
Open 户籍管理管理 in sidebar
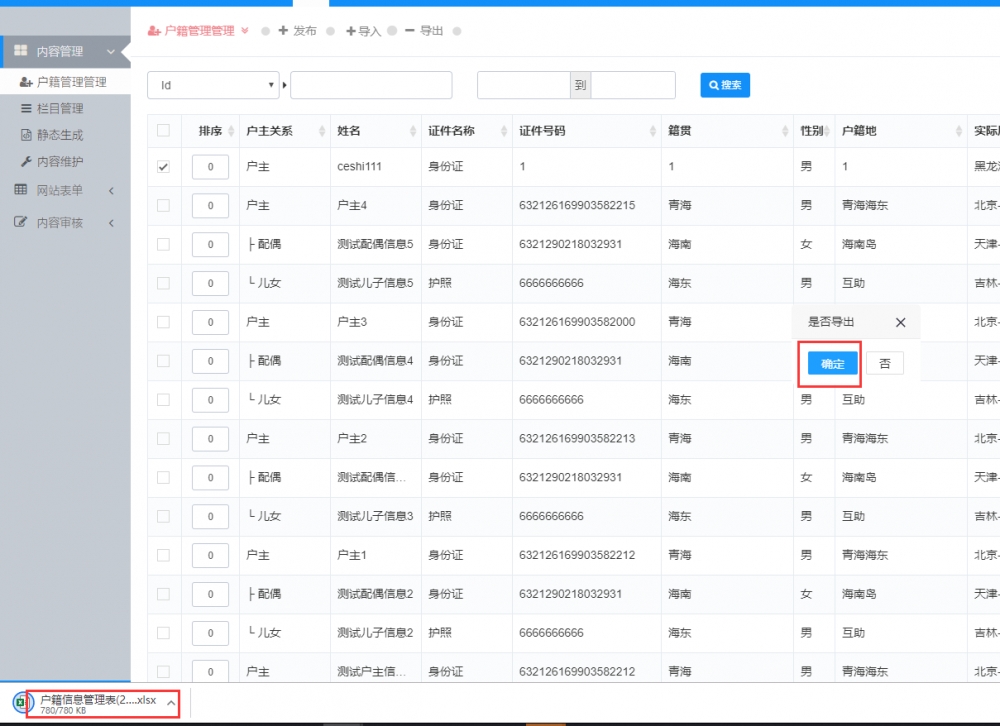coord(65,82)
